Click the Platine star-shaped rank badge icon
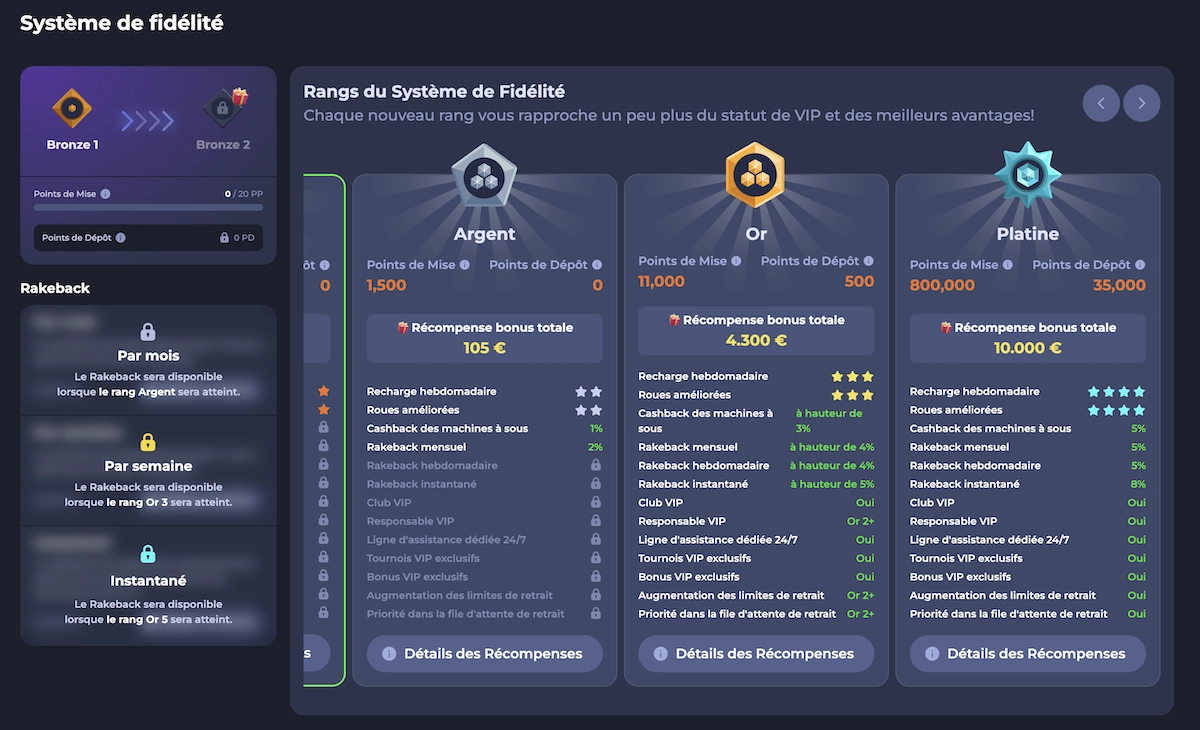 1026,176
